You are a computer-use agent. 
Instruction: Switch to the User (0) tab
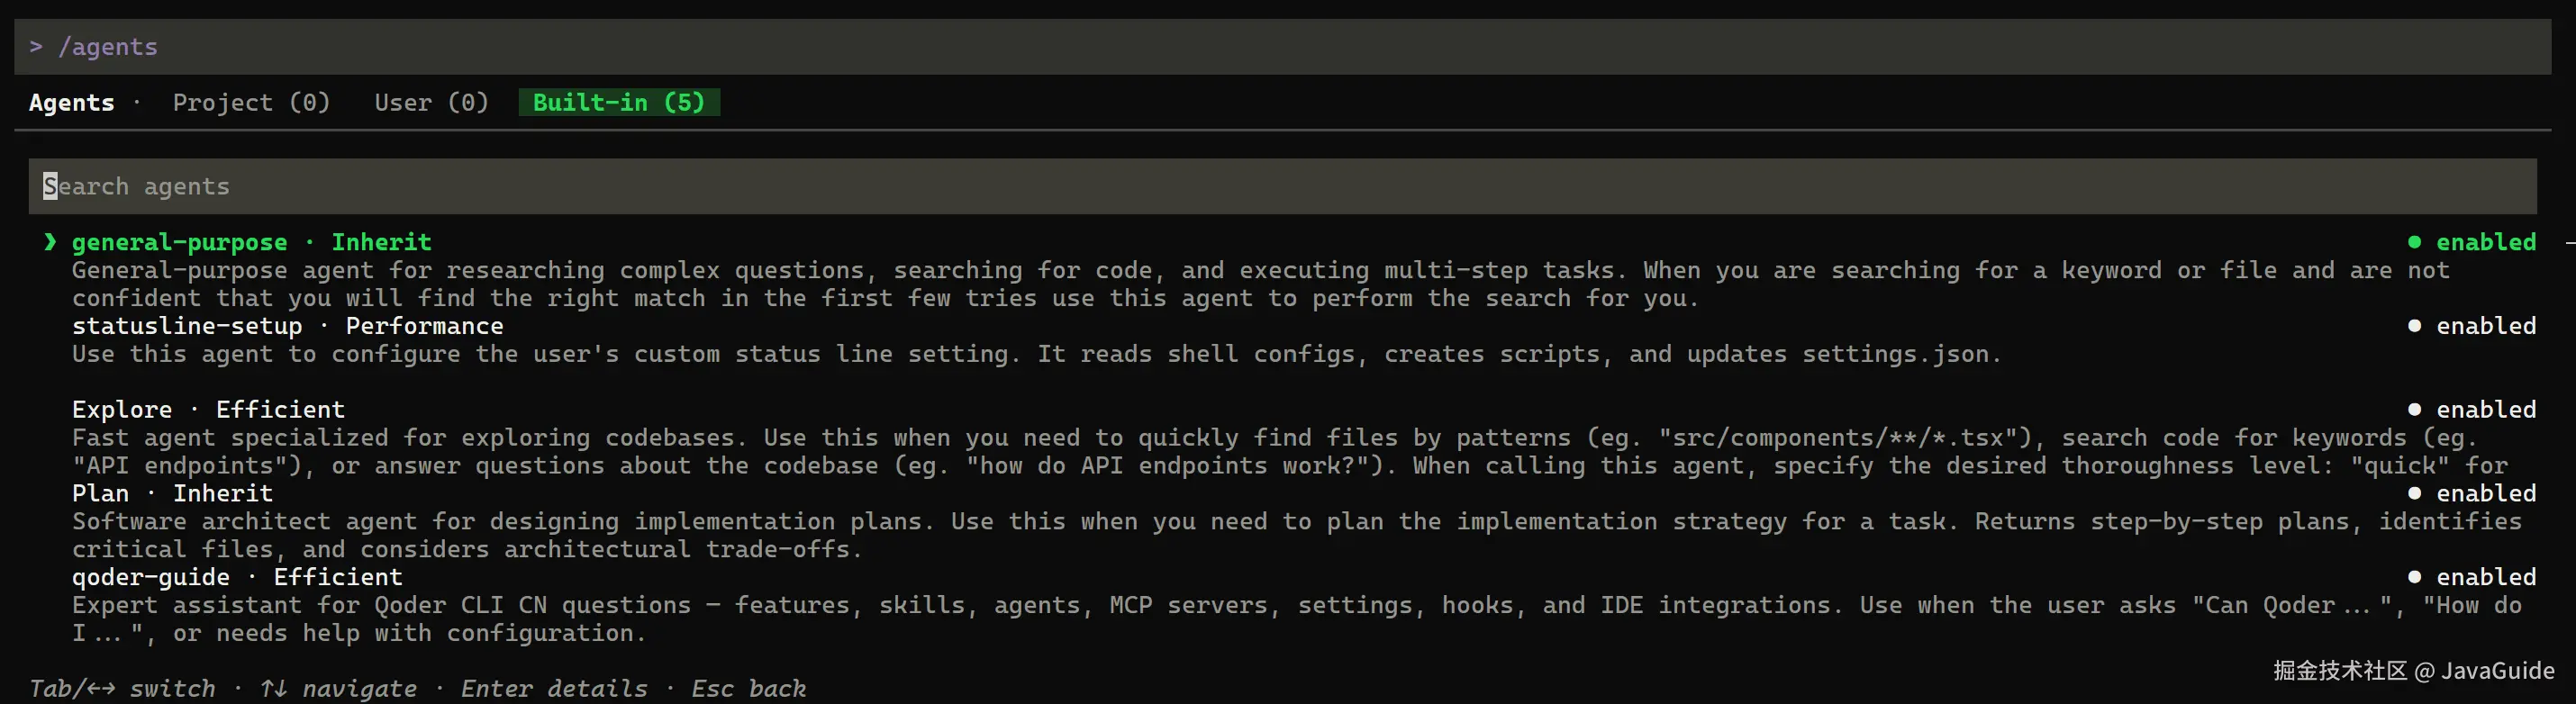pos(431,102)
